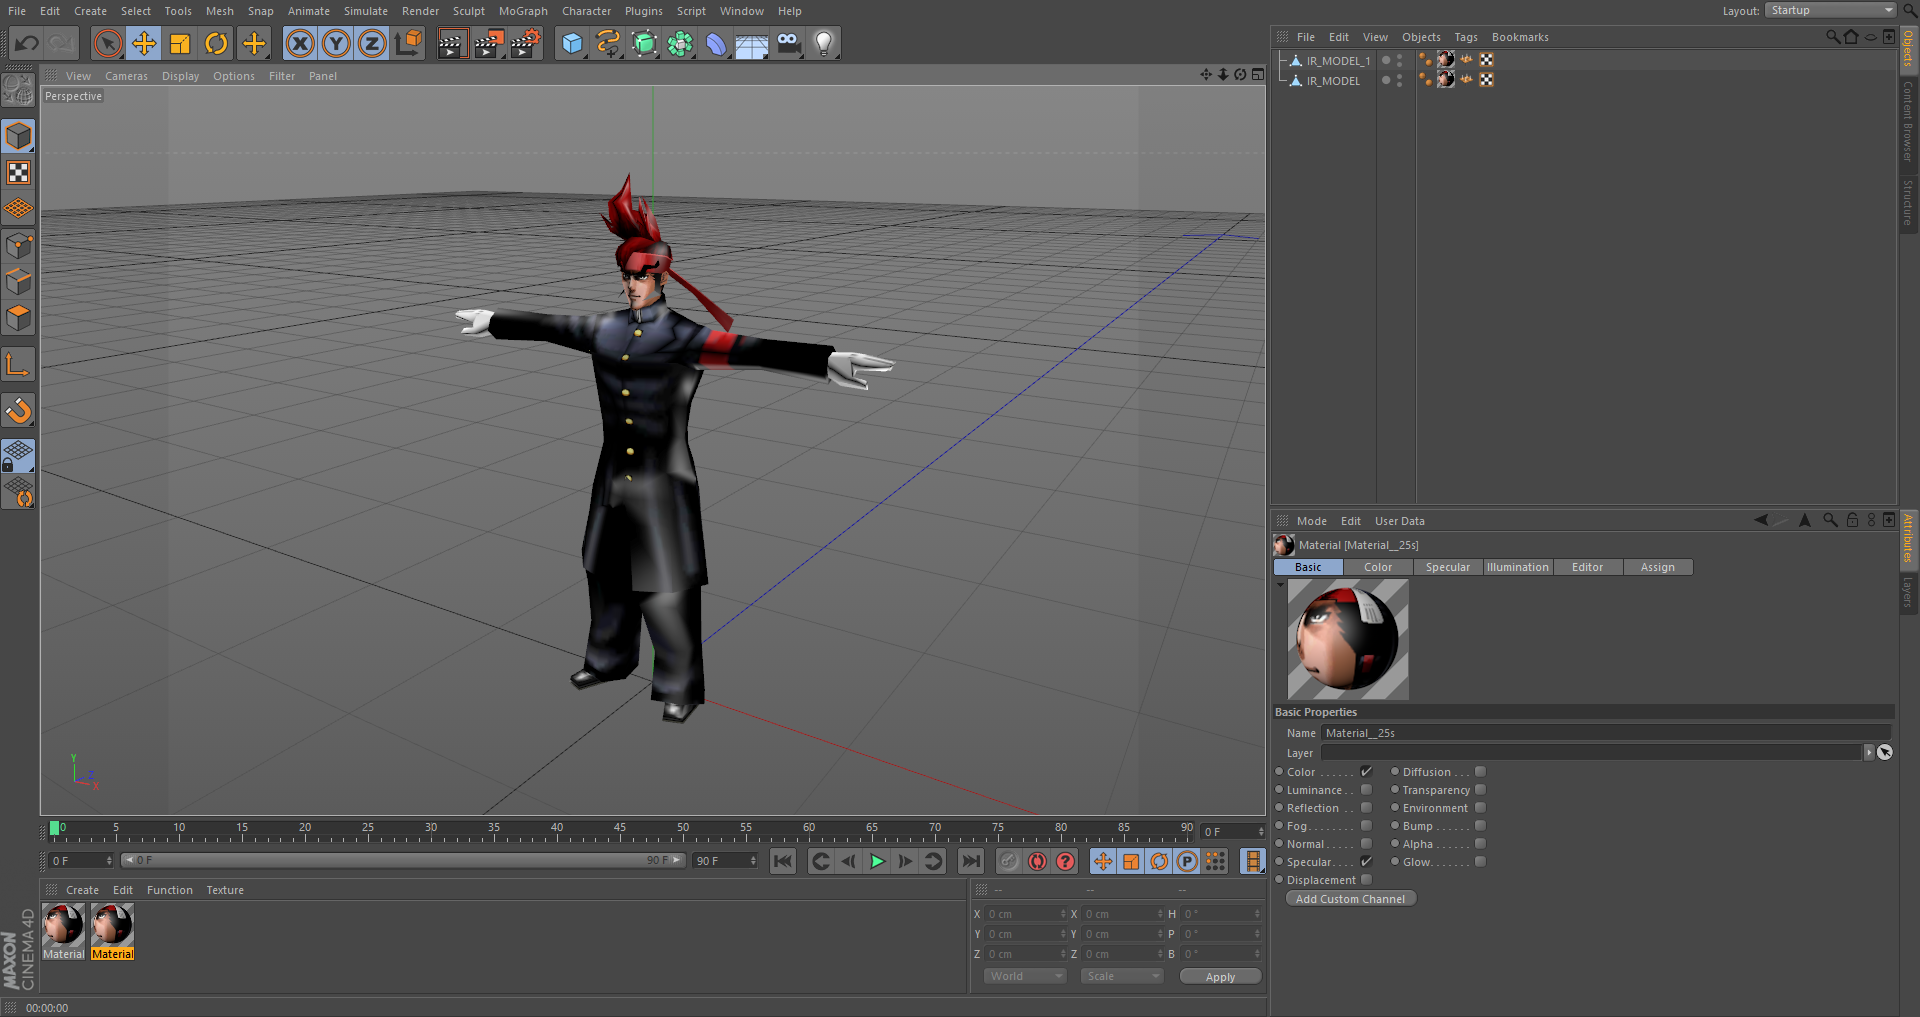Screen dimensions: 1920x1017
Task: Open the Layout Startup dropdown
Action: click(1830, 10)
